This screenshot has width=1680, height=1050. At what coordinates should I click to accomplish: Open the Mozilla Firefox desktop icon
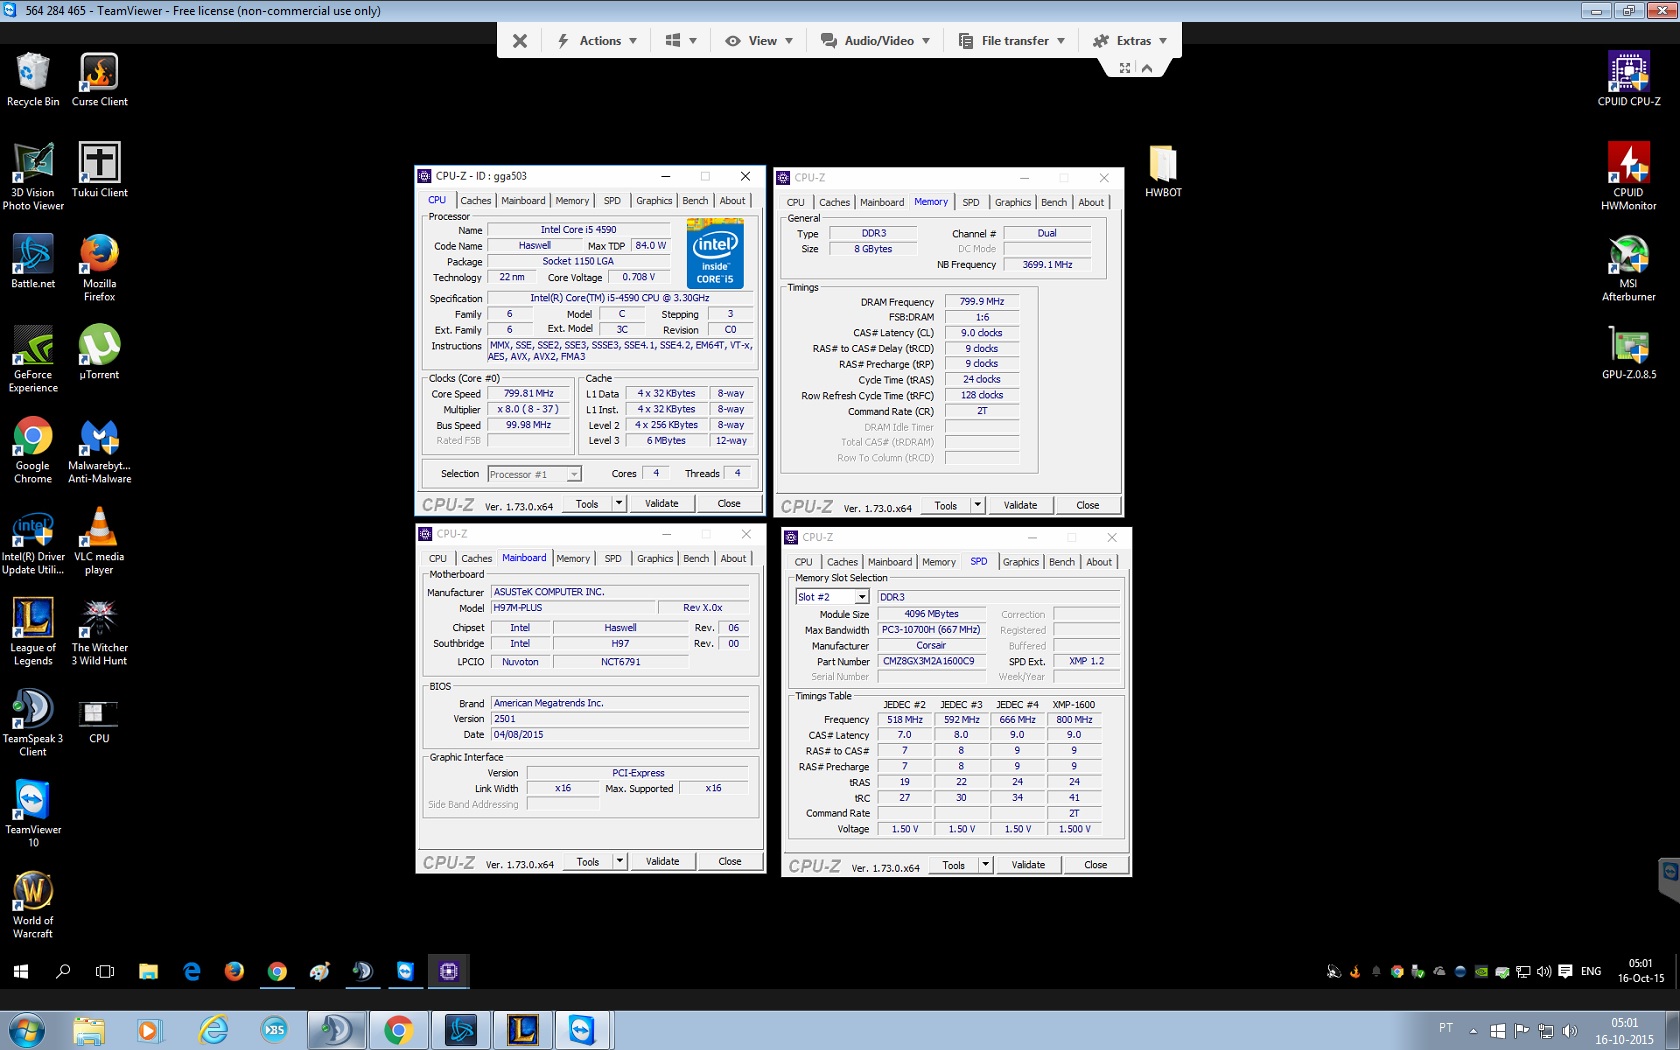tap(99, 268)
